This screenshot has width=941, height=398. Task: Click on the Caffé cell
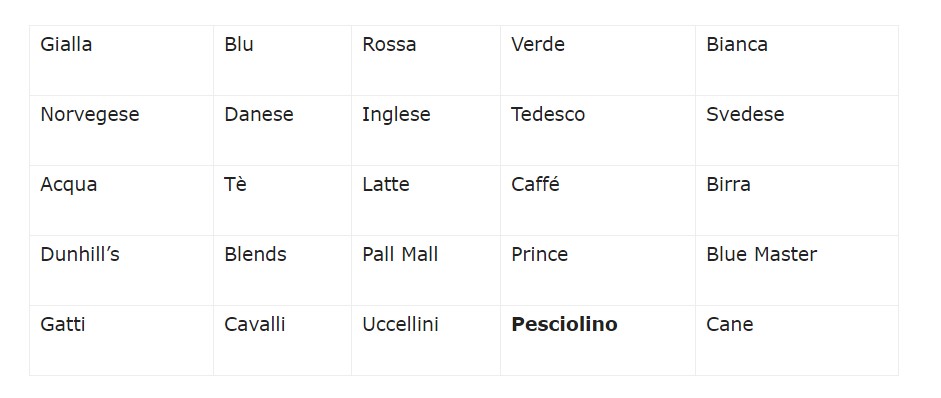598,201
